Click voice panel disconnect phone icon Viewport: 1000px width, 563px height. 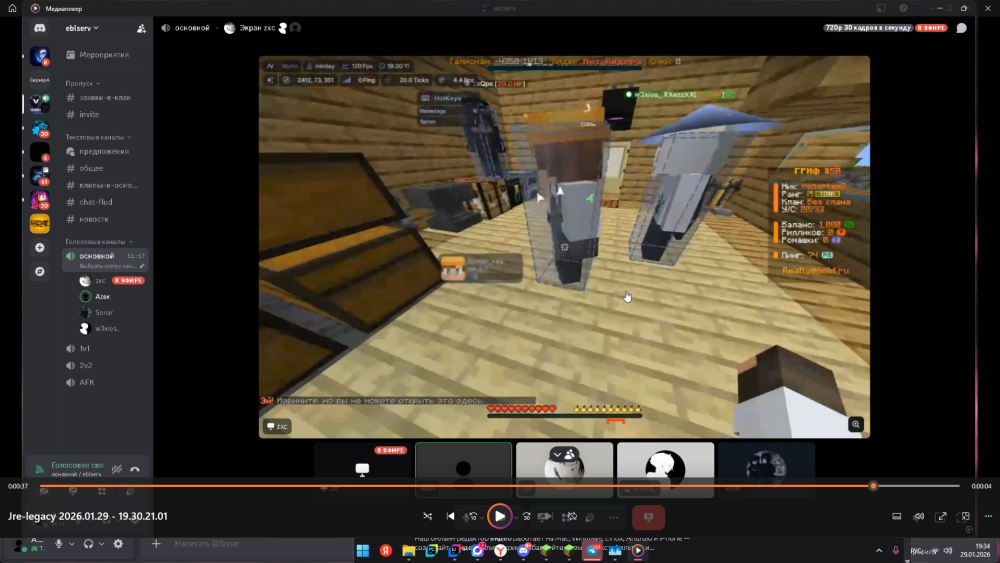(135, 469)
